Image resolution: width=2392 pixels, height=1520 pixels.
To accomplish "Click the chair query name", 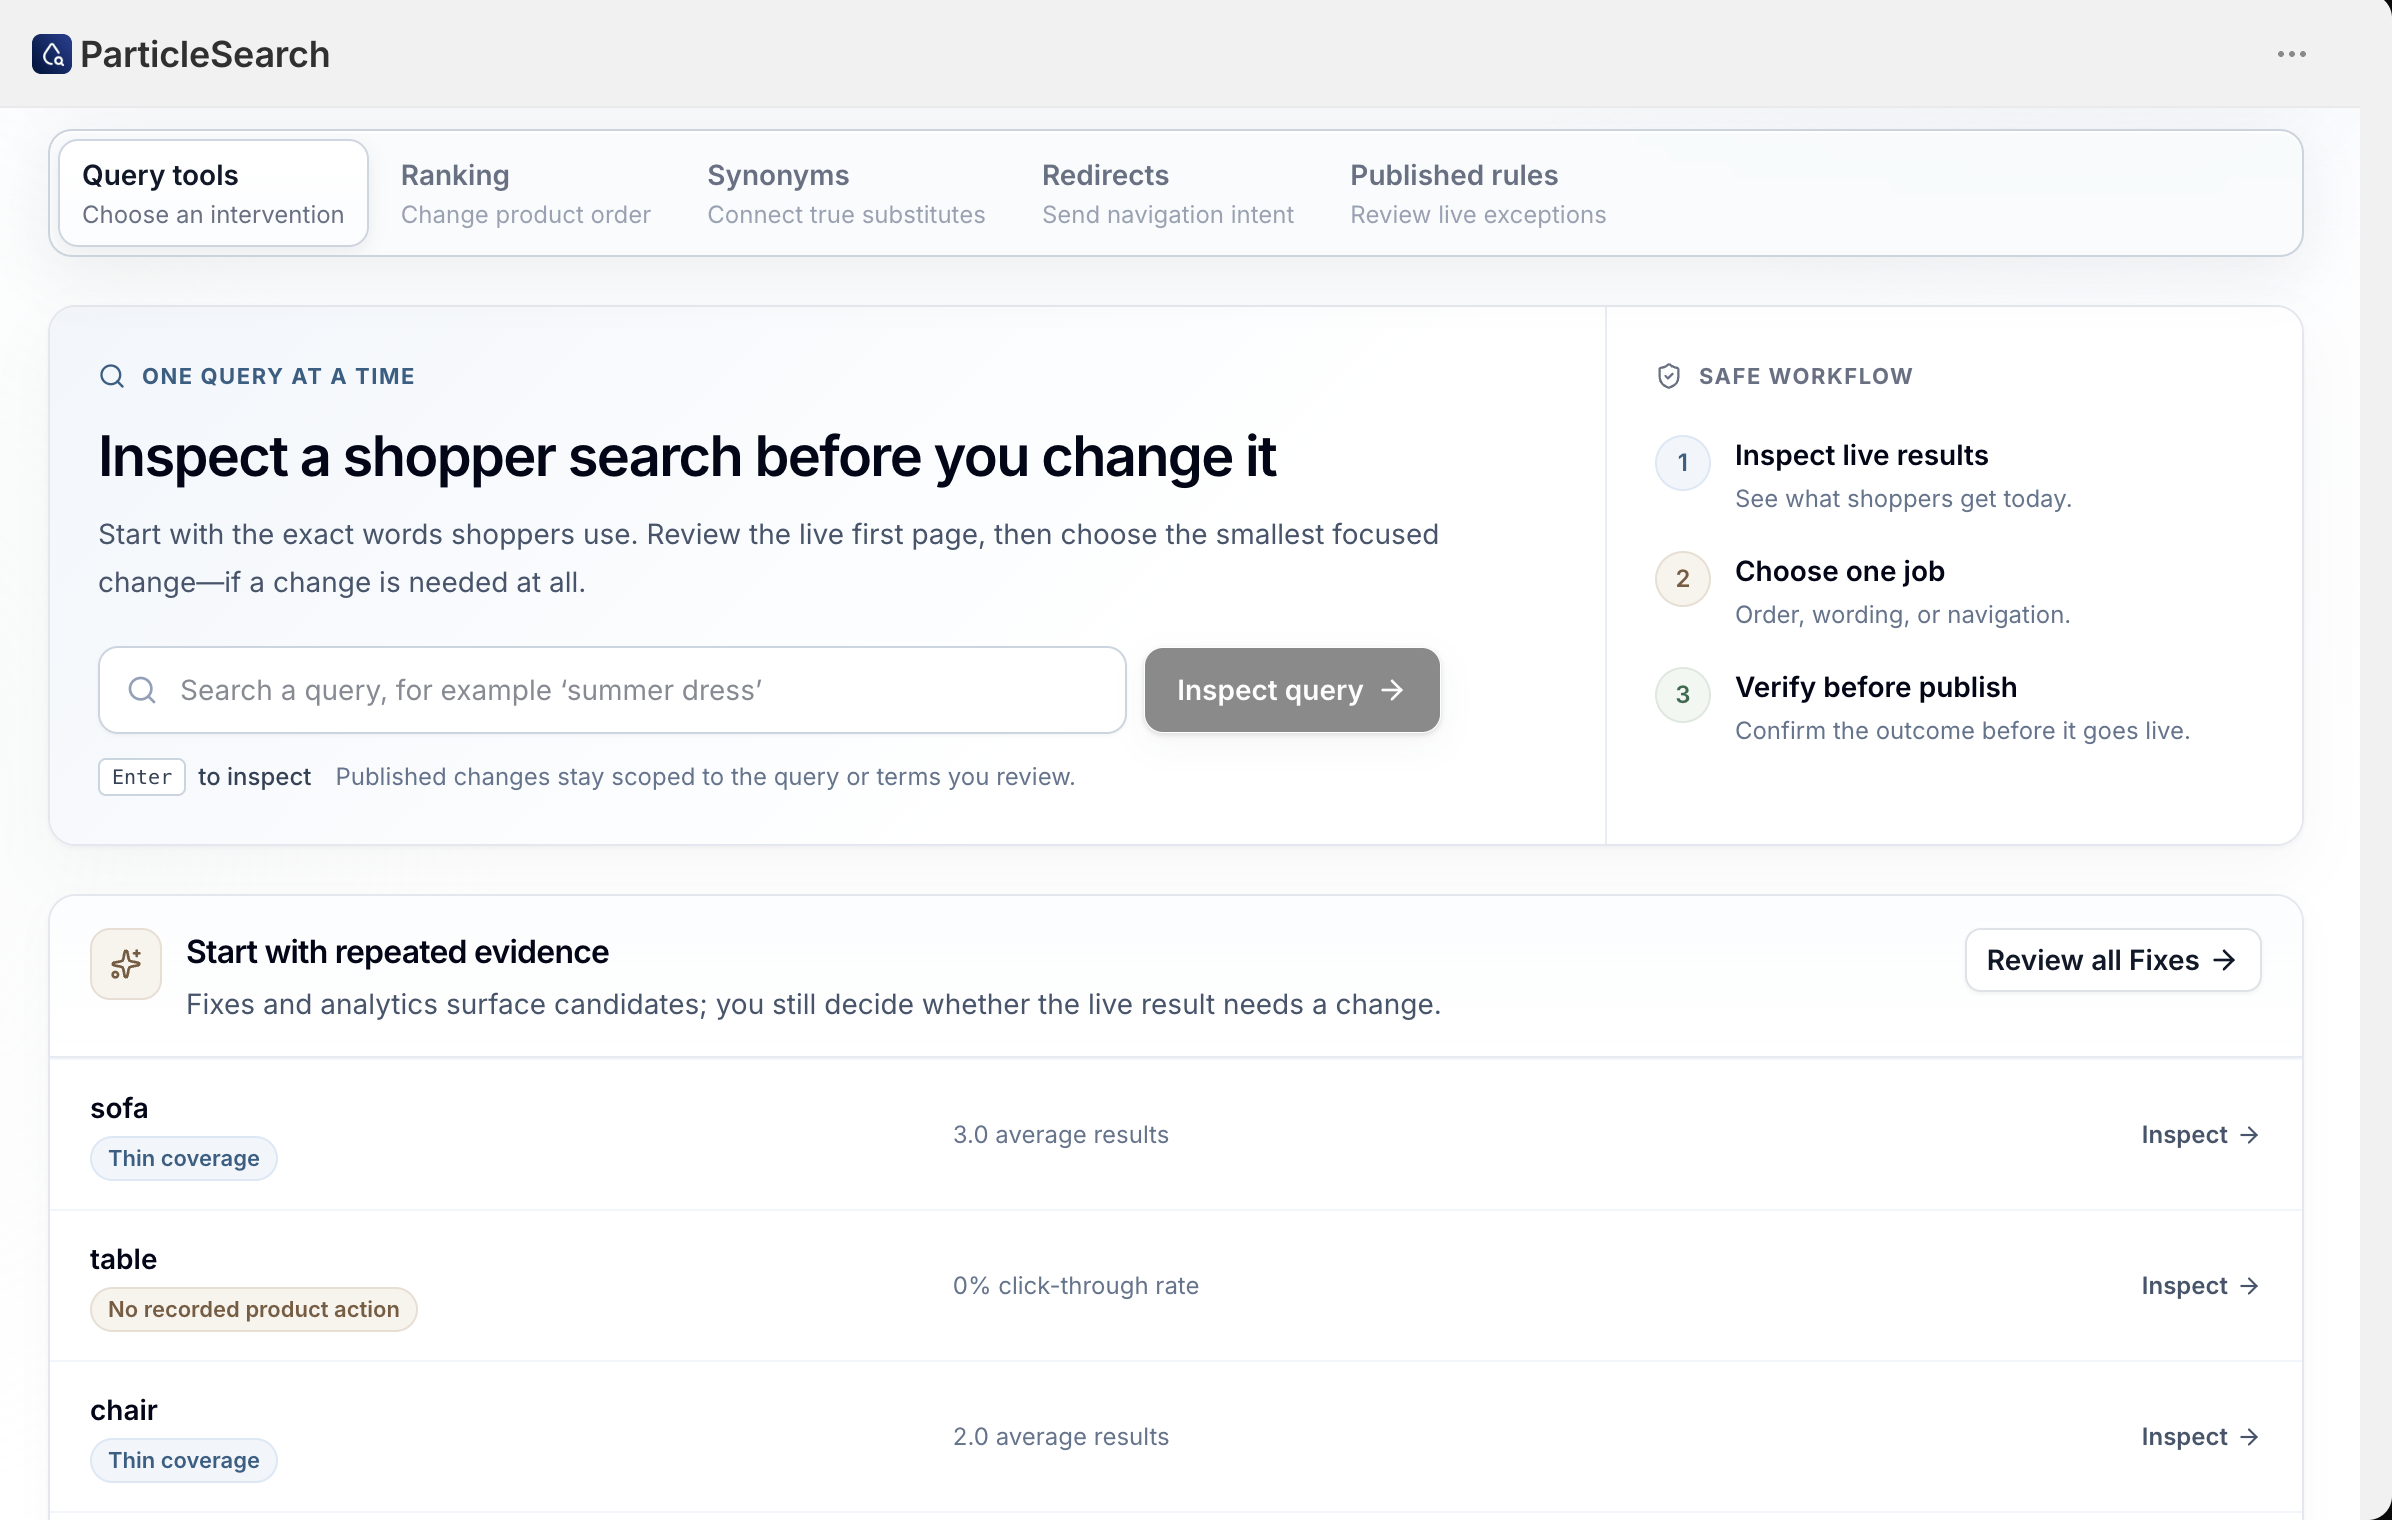I will click(124, 1410).
